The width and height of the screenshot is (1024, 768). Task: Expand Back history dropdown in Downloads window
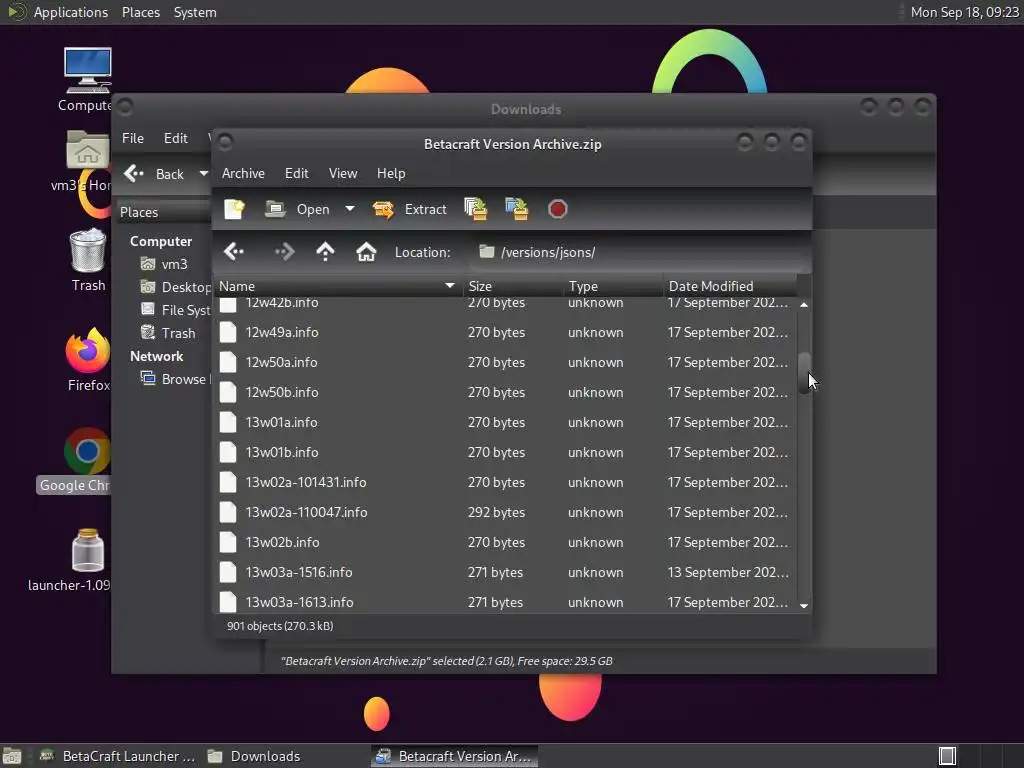pos(203,174)
